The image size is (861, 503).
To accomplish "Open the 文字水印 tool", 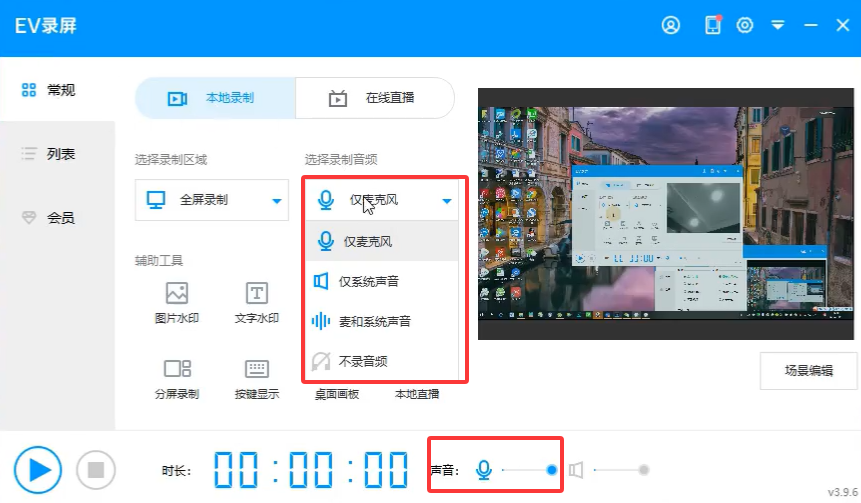I will click(x=256, y=303).
